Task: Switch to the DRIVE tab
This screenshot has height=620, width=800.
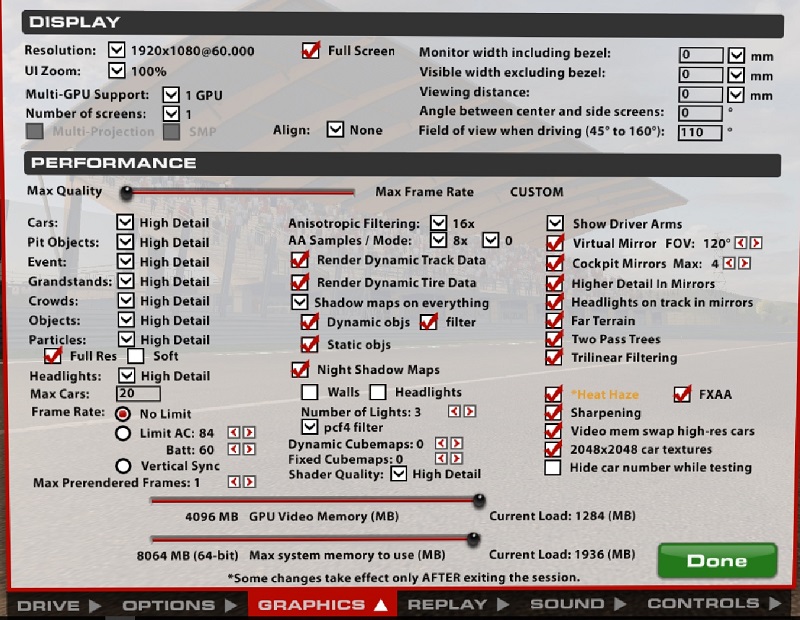Action: (59, 606)
